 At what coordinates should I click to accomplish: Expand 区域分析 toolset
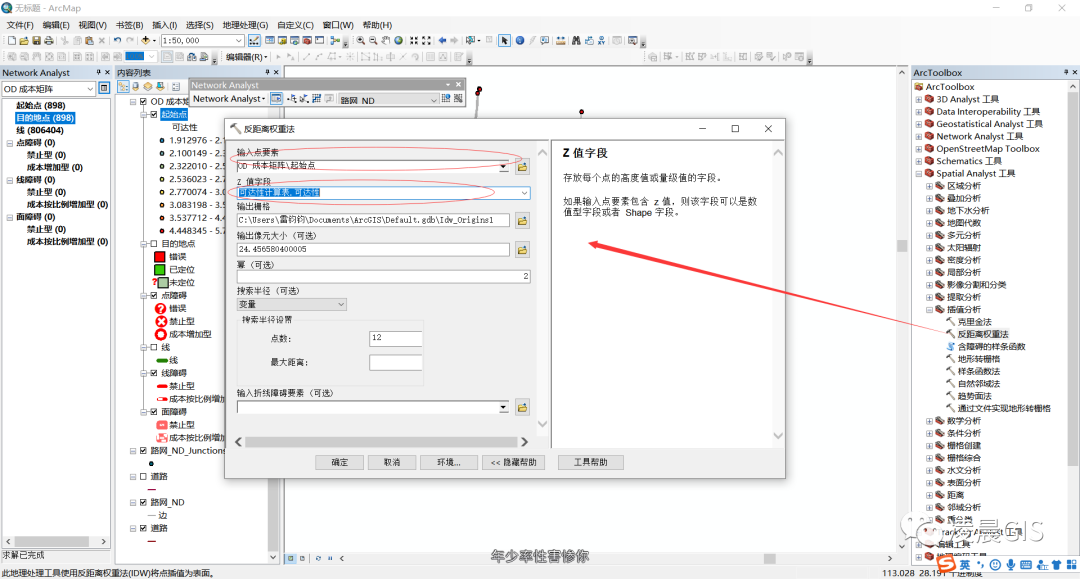pos(929,186)
